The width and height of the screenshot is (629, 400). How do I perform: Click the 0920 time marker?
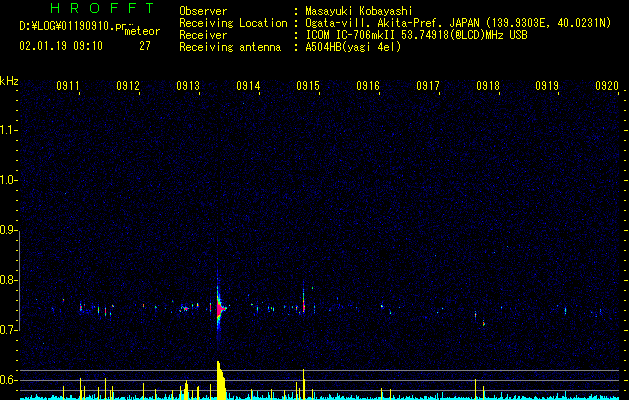pos(607,86)
